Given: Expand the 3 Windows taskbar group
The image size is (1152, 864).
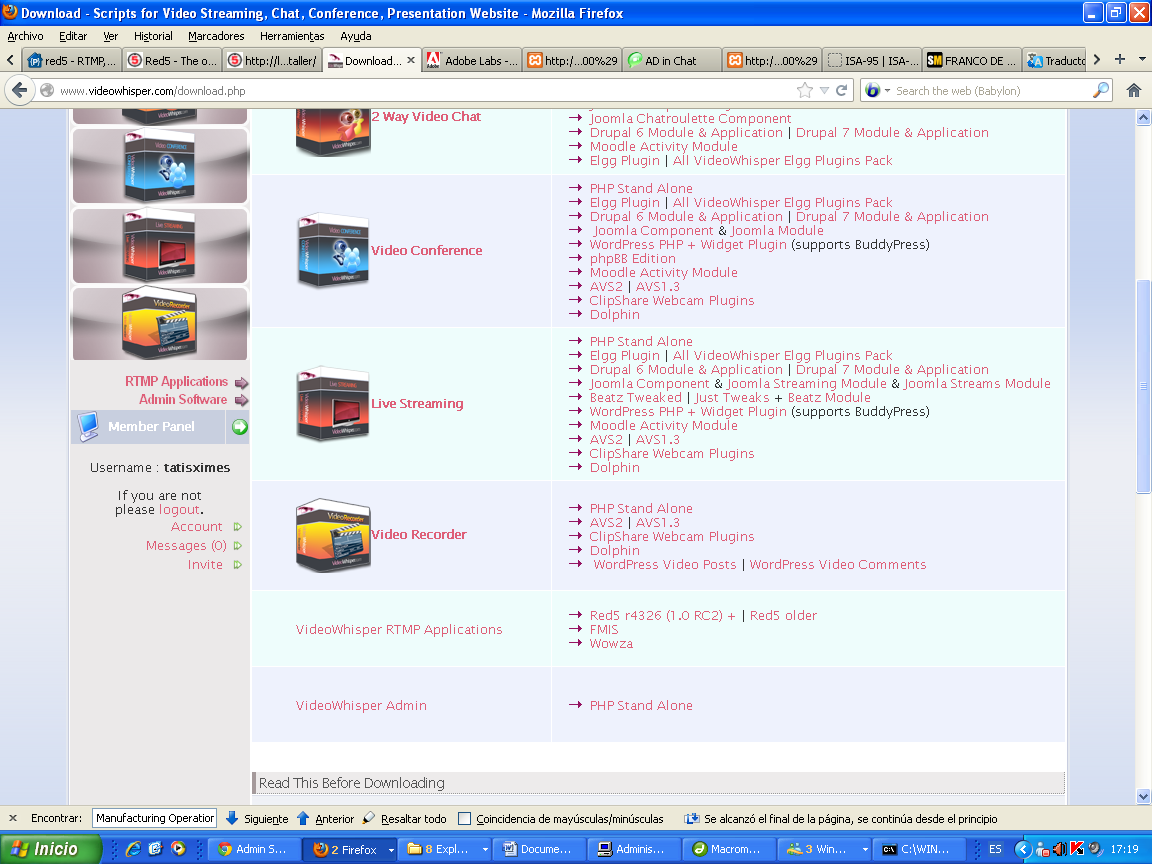Looking at the screenshot, I should click(x=865, y=849).
